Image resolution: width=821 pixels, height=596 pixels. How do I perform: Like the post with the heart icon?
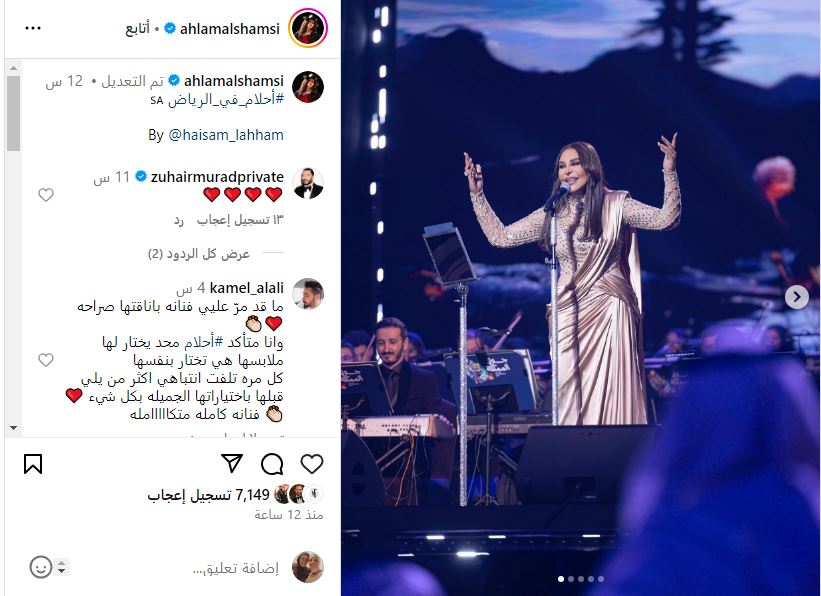click(x=312, y=464)
